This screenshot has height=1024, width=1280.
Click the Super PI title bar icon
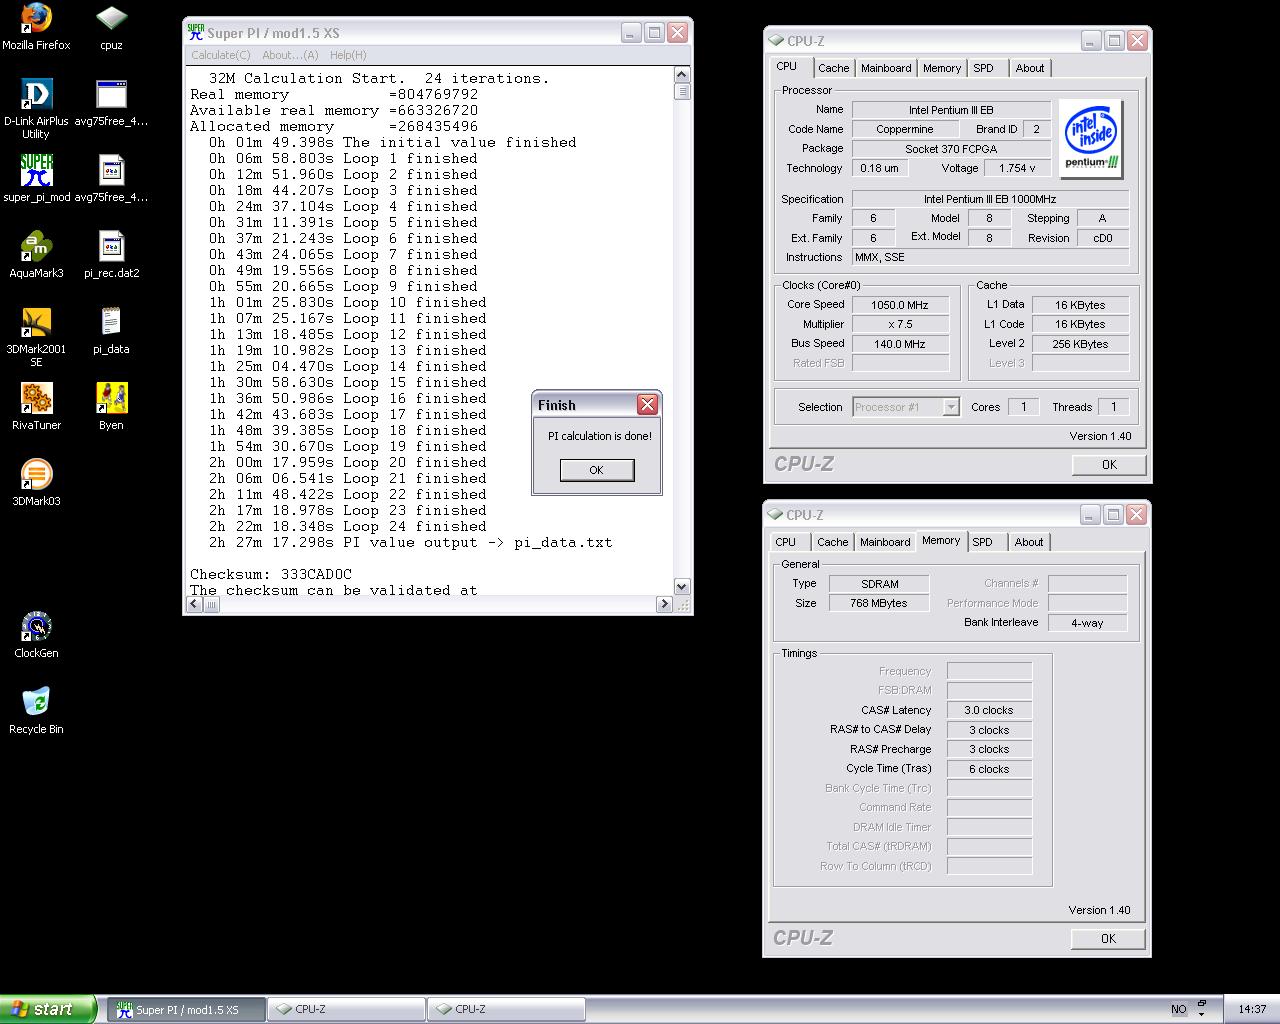pyautogui.click(x=196, y=32)
